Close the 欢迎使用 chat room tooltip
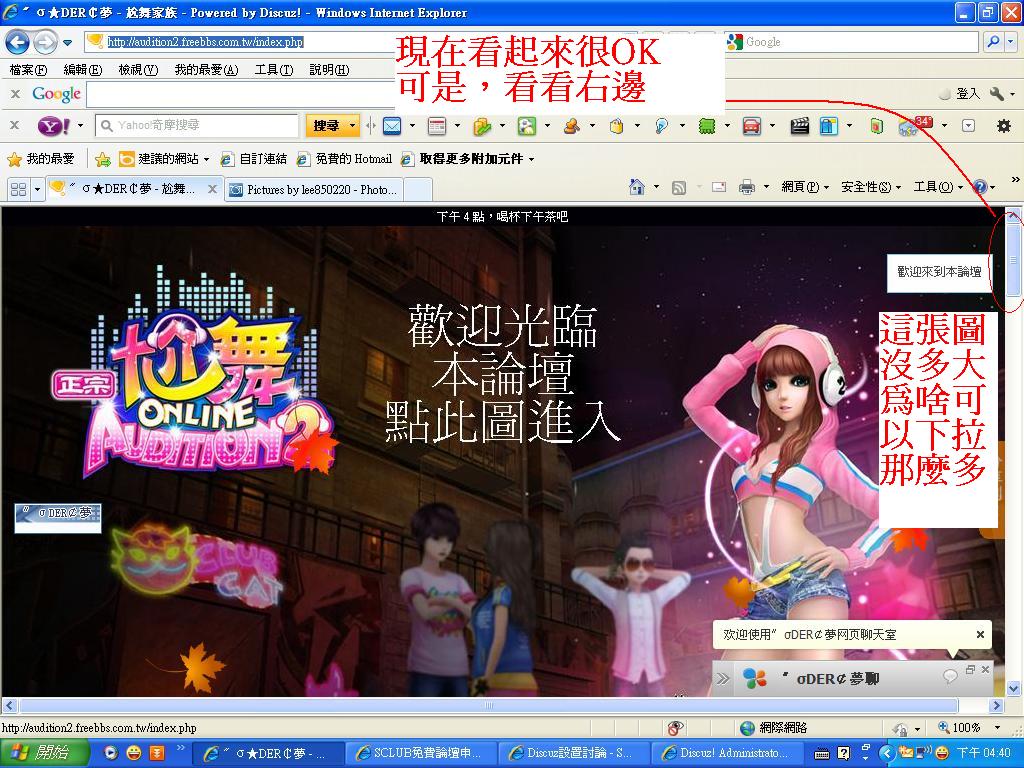1024x768 pixels. (x=980, y=634)
